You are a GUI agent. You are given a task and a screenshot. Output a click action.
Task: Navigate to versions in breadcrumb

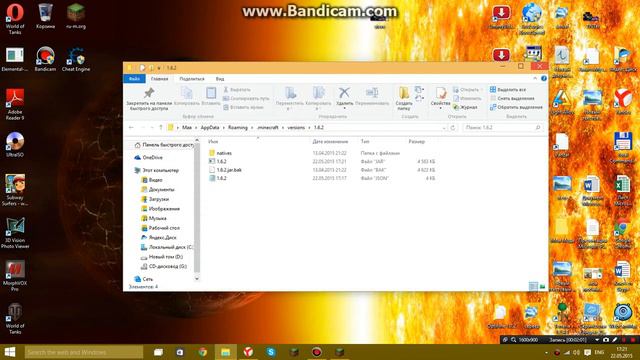point(296,128)
